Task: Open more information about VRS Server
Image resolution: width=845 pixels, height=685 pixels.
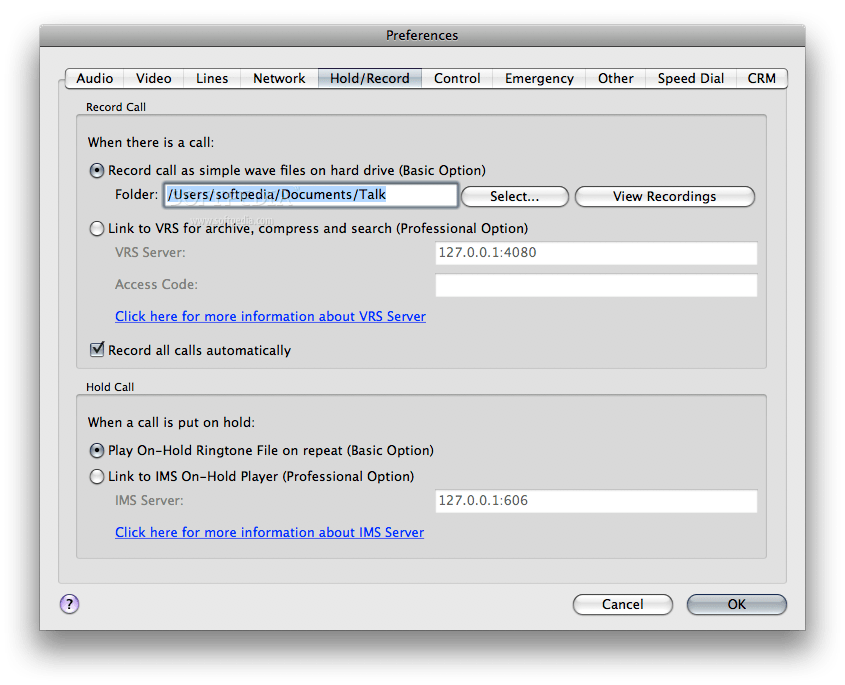Action: click(x=270, y=316)
